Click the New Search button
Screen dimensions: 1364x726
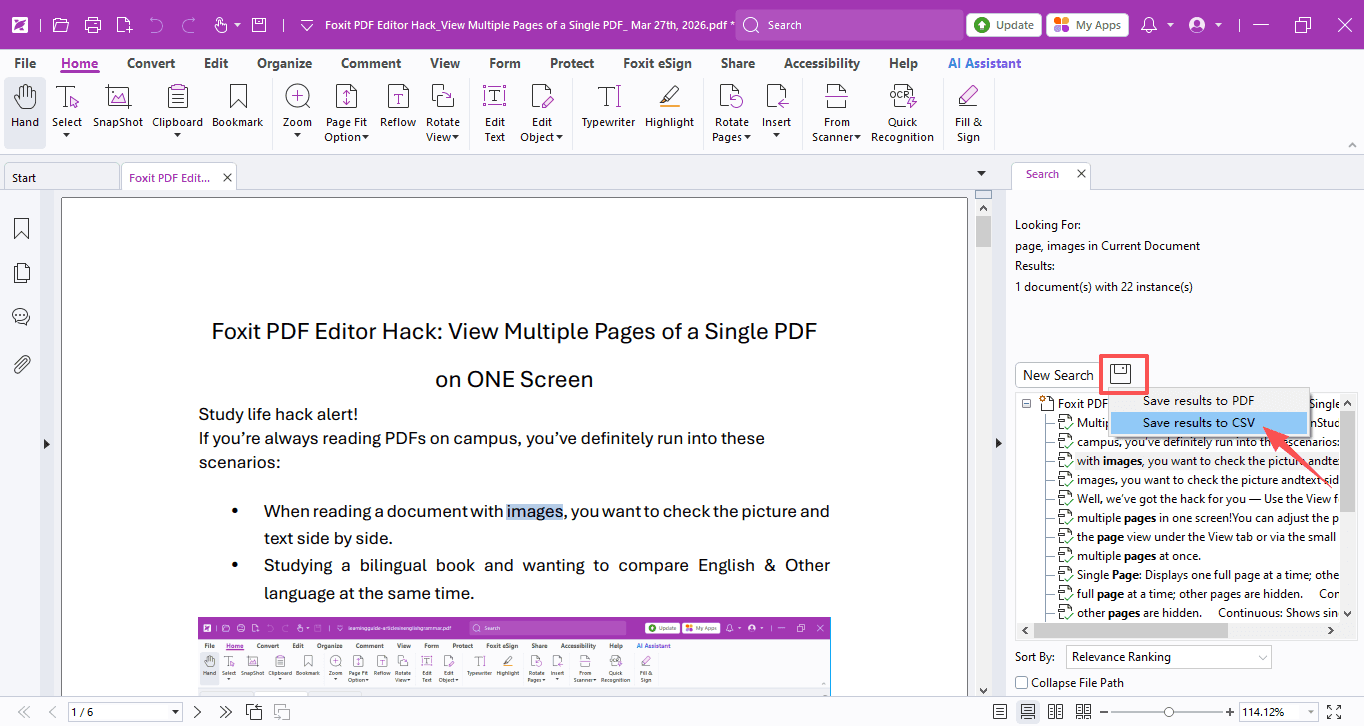coord(1058,375)
